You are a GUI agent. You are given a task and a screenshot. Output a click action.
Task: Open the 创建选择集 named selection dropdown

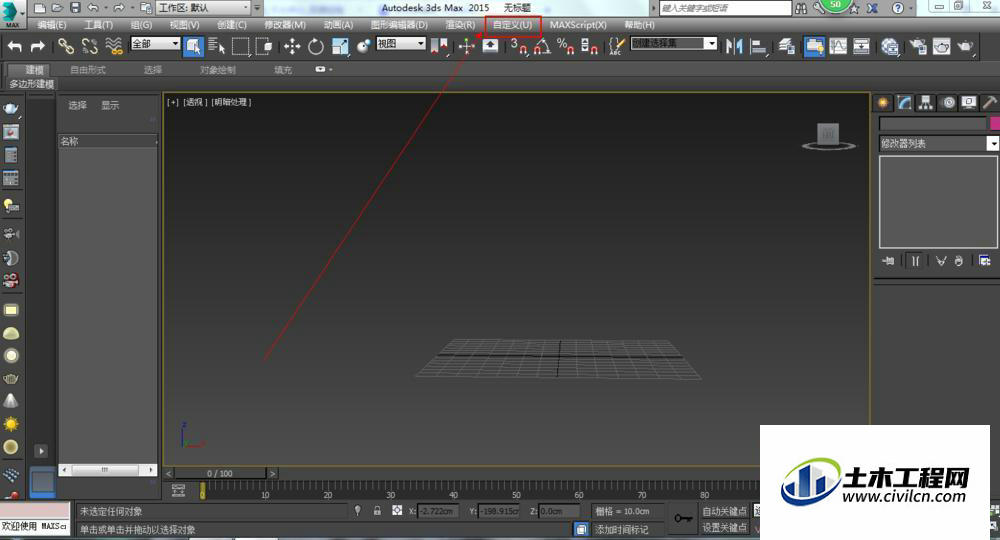[x=673, y=43]
